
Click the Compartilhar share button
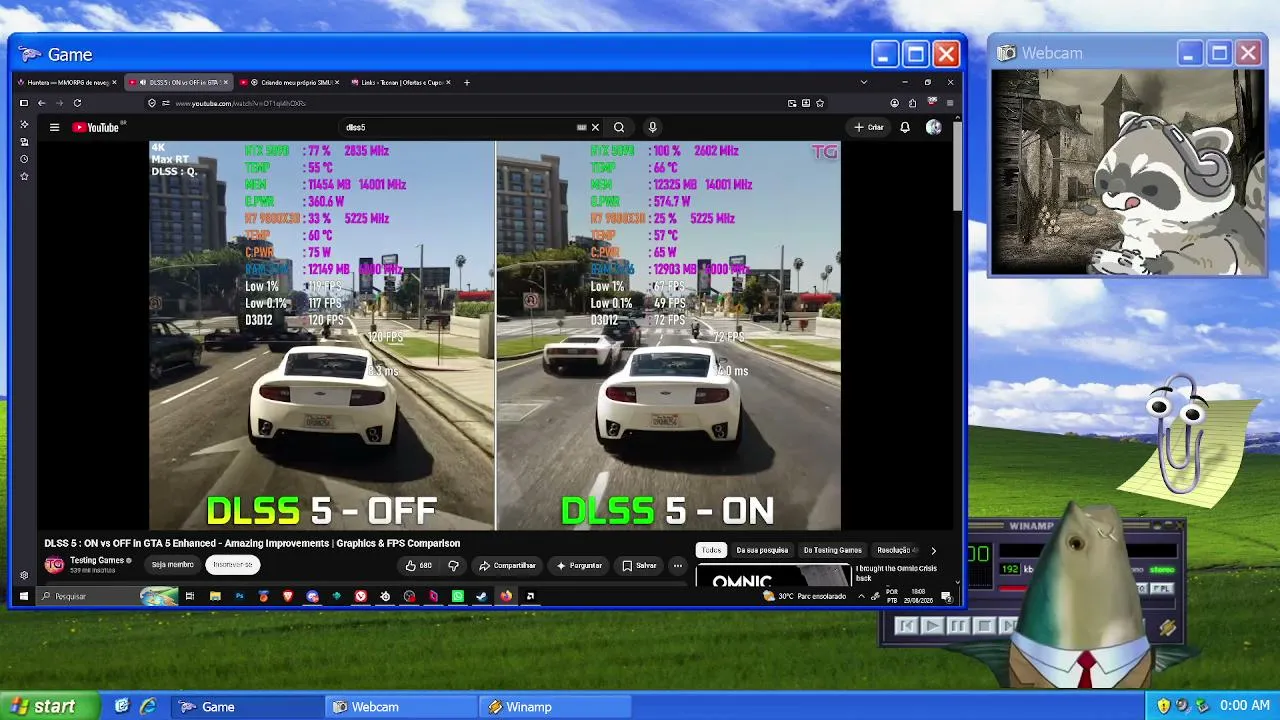click(507, 565)
